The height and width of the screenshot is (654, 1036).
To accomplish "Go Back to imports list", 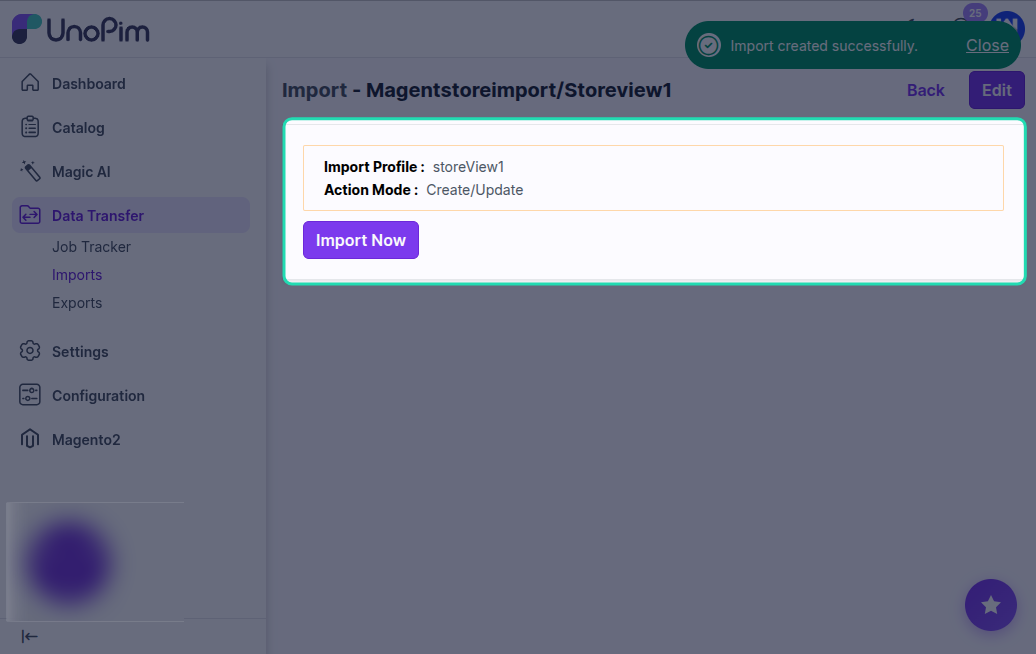I will (x=925, y=90).
